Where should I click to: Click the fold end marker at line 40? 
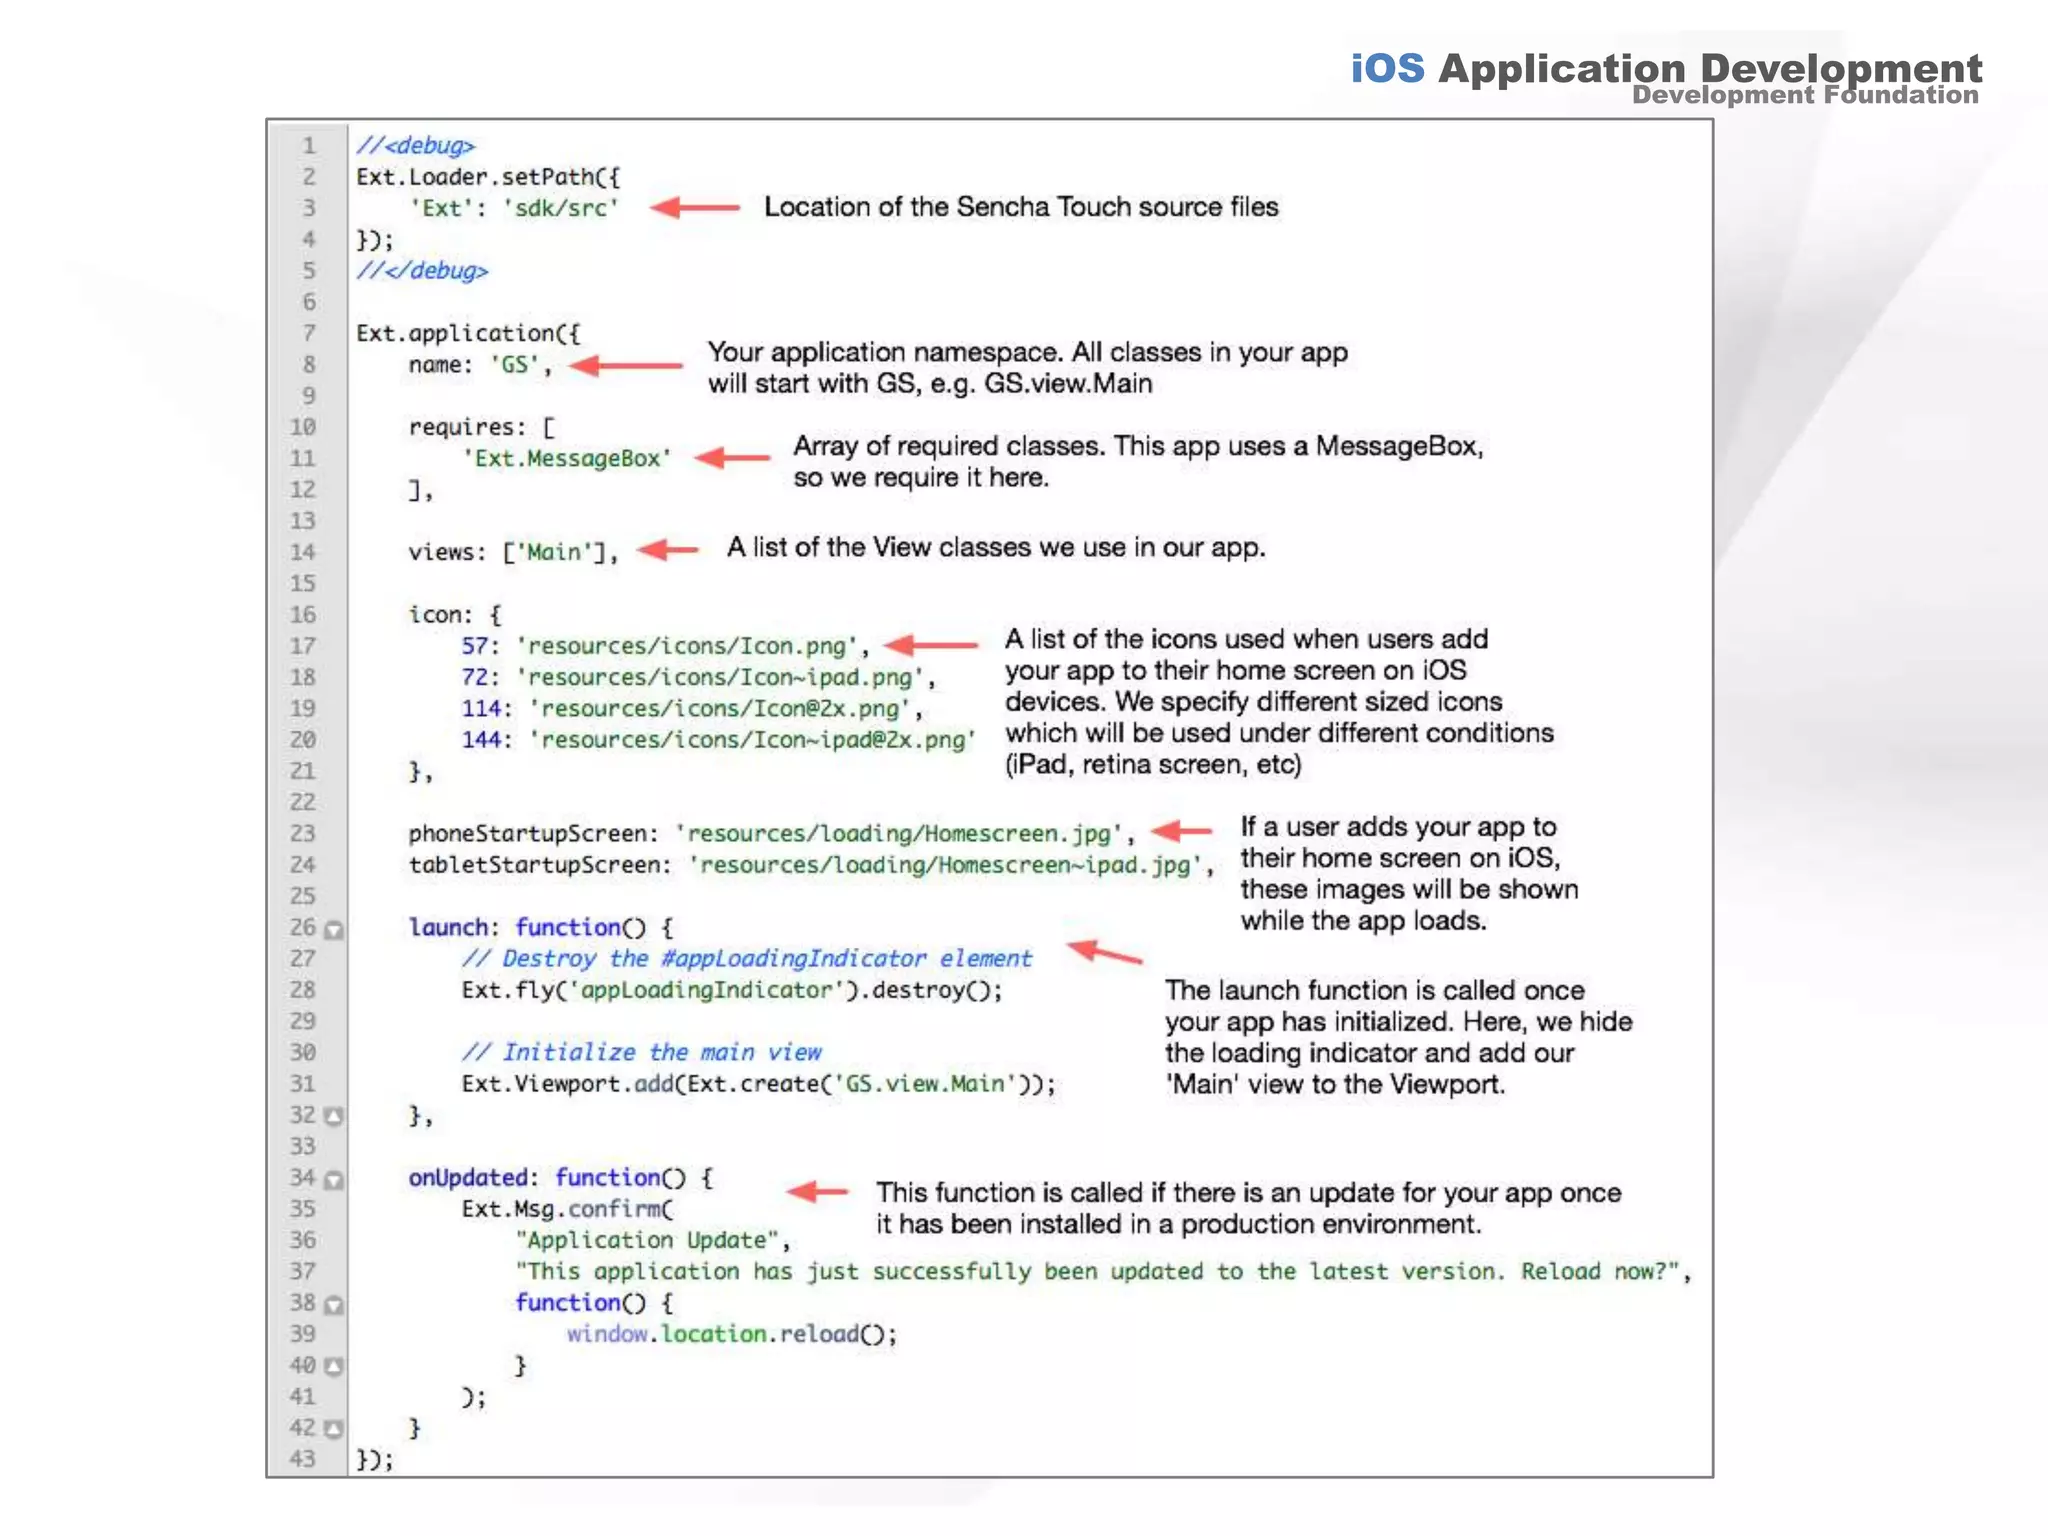[334, 1366]
